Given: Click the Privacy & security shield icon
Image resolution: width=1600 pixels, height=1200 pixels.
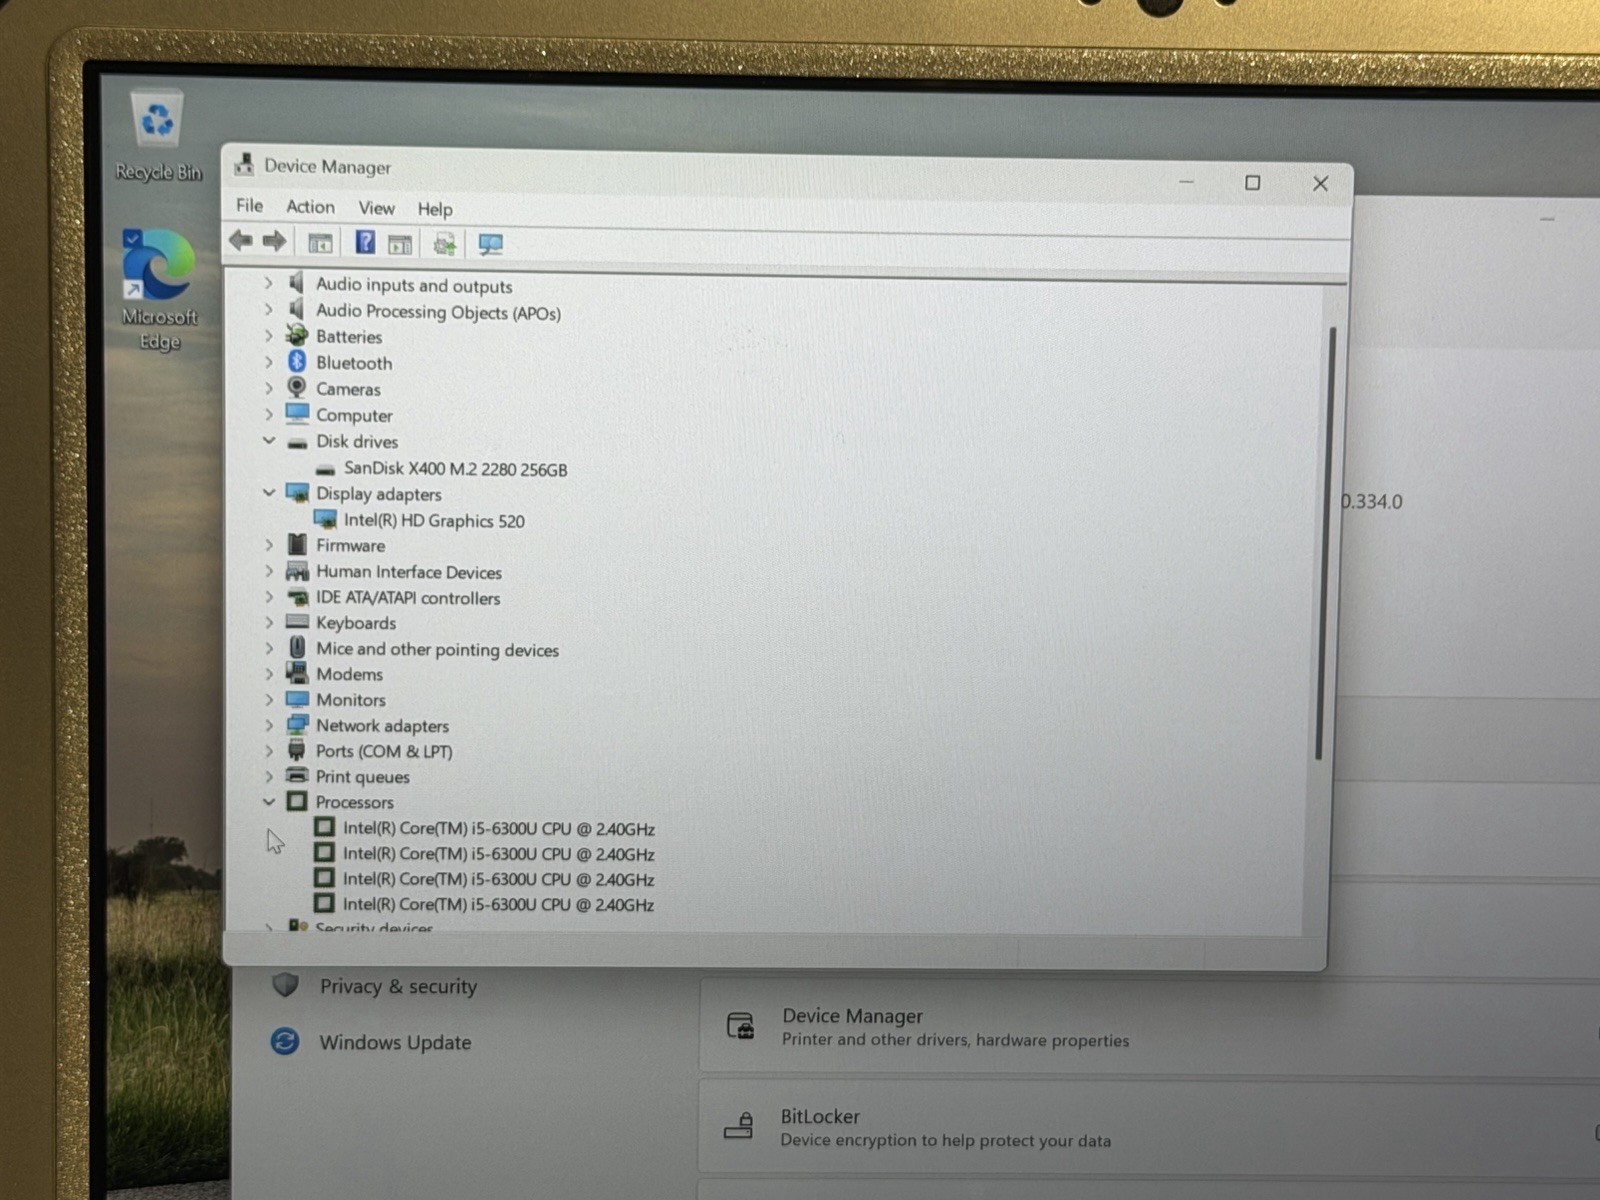Looking at the screenshot, I should click(286, 985).
